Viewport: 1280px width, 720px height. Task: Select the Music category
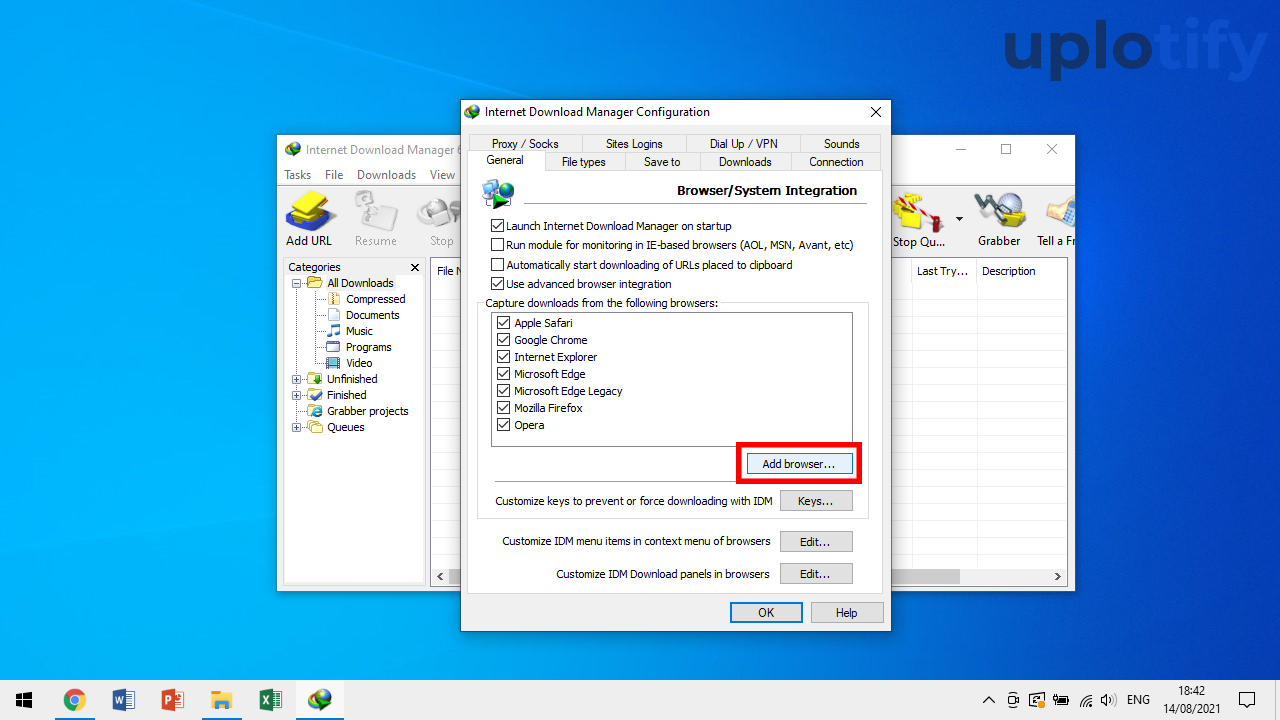[359, 331]
